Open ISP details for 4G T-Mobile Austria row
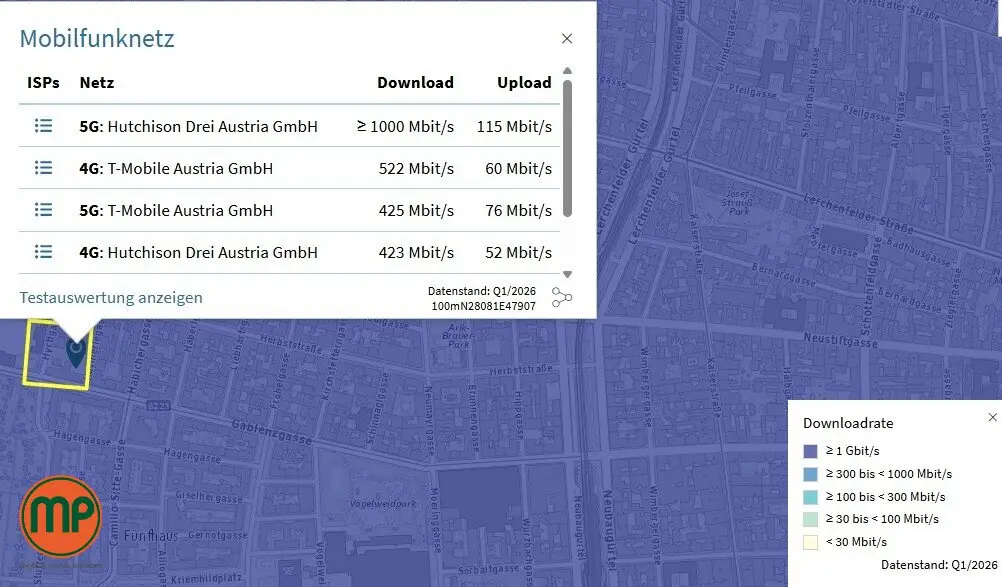1002x587 pixels. tap(43, 168)
